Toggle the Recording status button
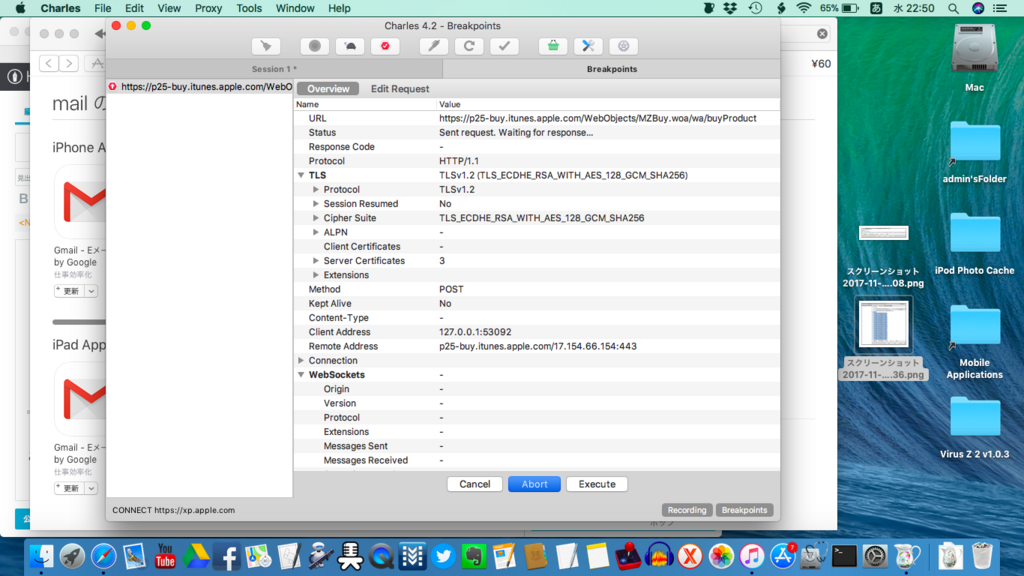 coord(687,510)
